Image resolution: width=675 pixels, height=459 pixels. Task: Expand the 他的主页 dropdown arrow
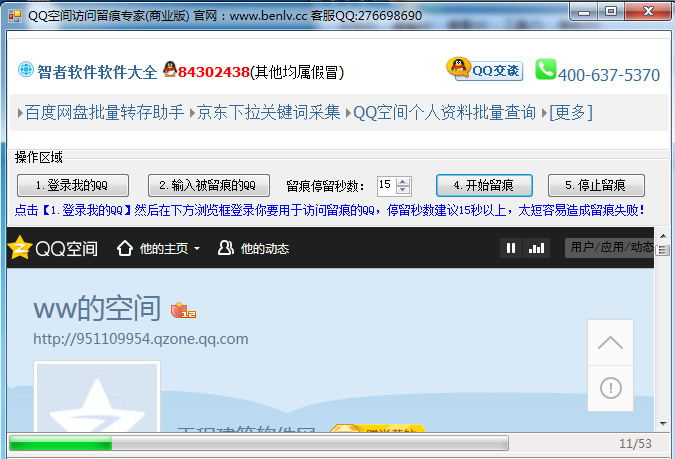pos(197,248)
